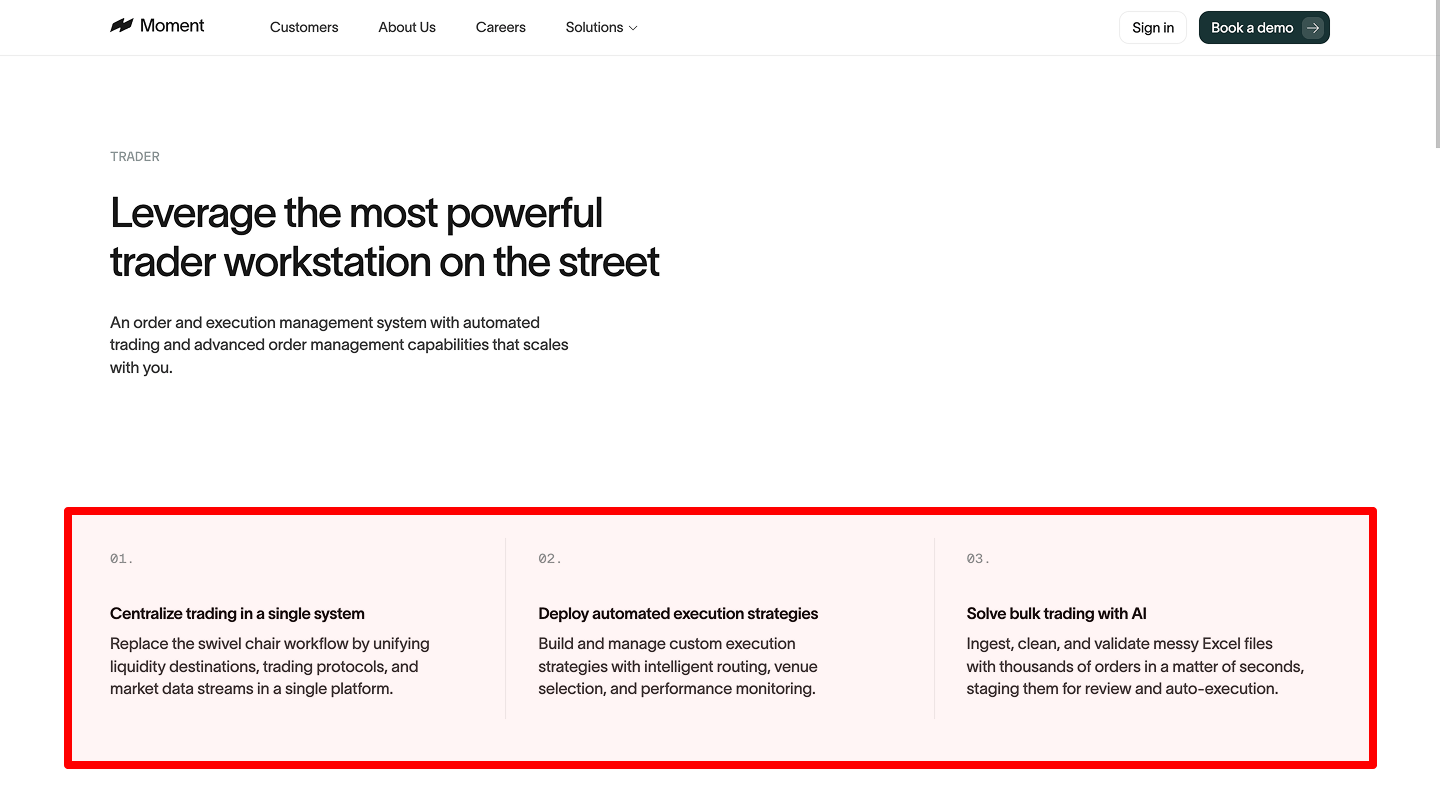Open the Solutions dropdown in the navigation

click(x=600, y=27)
